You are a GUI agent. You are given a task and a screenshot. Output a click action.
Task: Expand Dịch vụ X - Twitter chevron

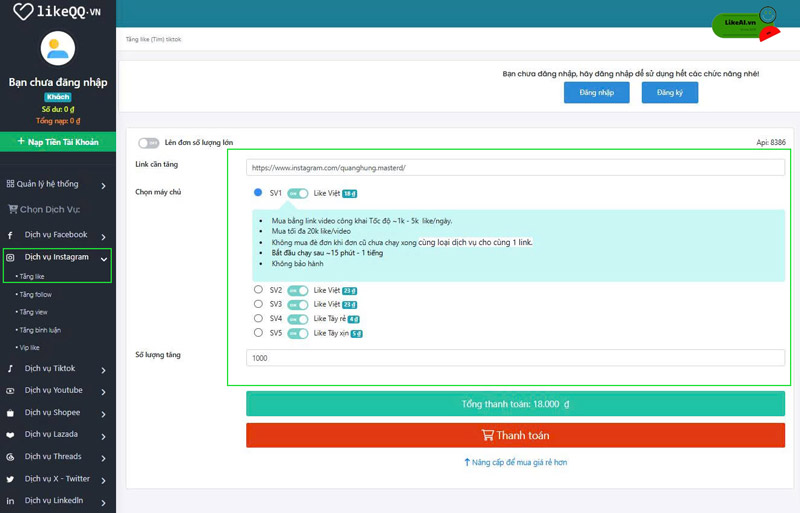pyautogui.click(x=104, y=480)
